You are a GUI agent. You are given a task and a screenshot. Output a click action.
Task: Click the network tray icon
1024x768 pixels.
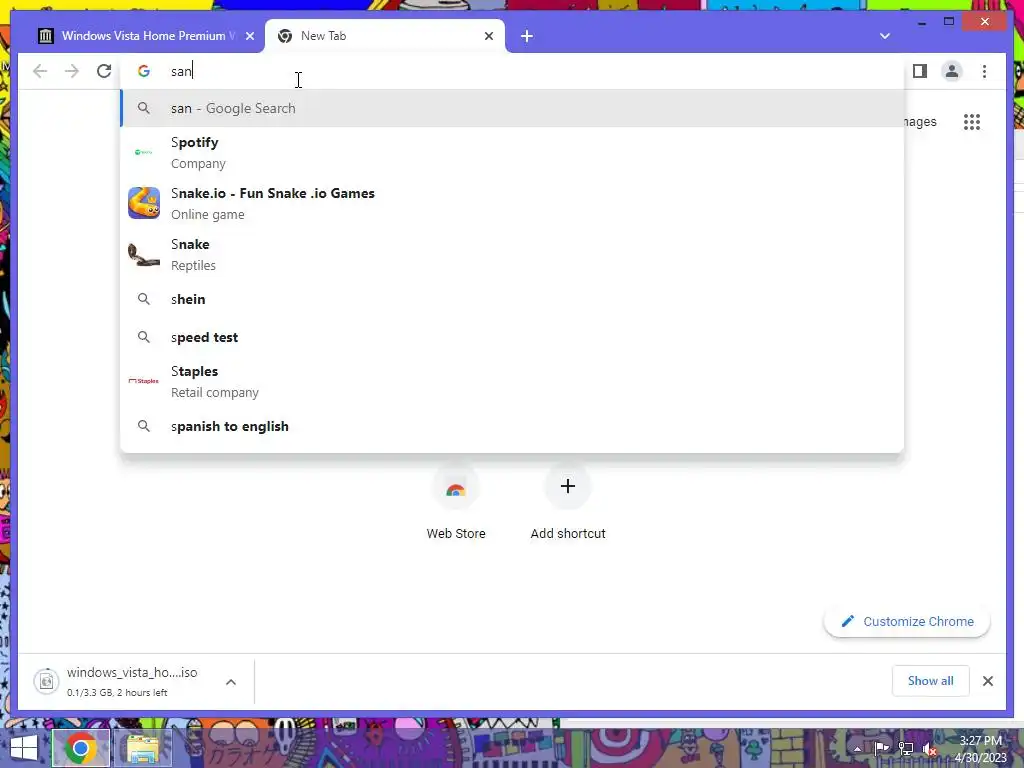click(x=905, y=749)
